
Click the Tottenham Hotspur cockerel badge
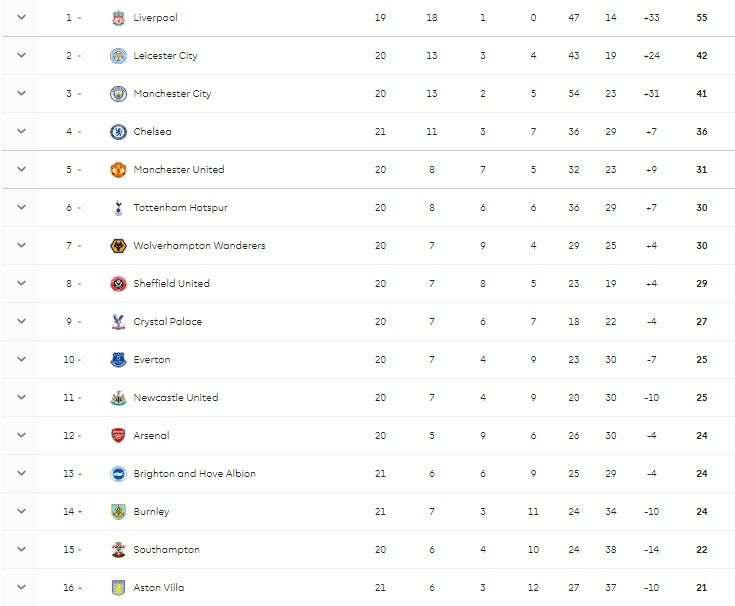point(118,208)
